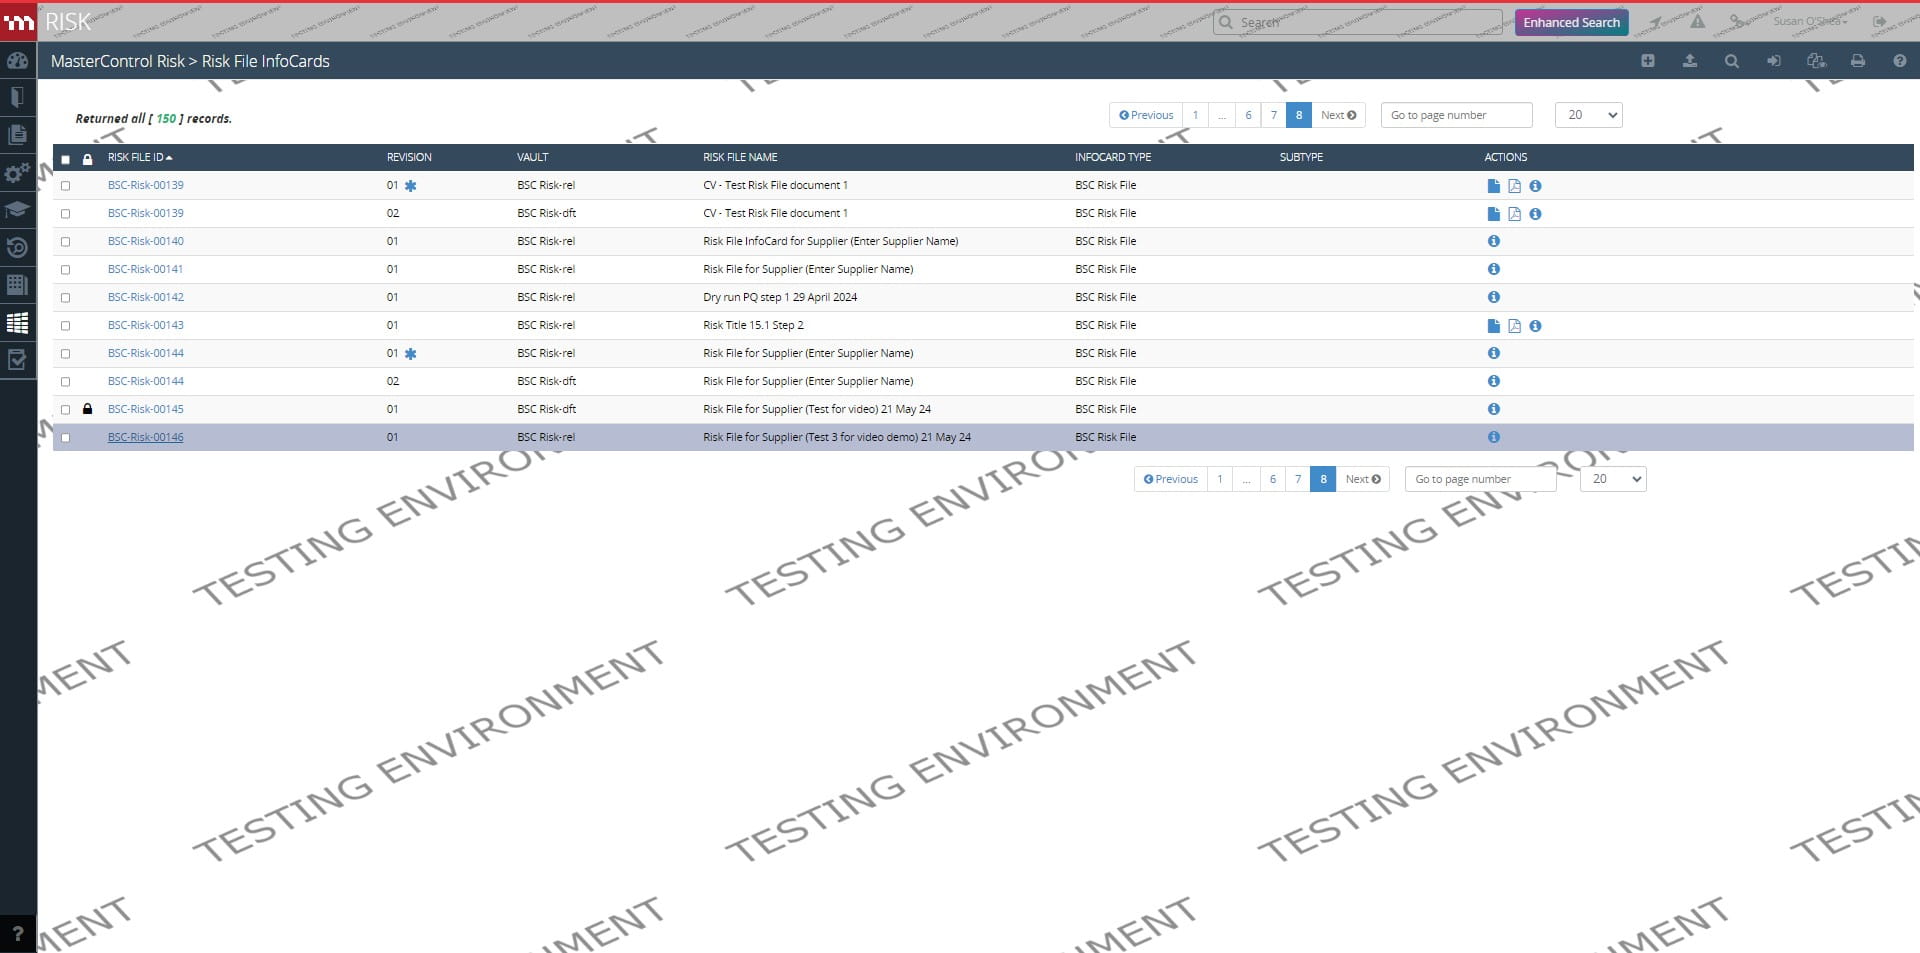Click the graduation cap training icon
1920x953 pixels.
tap(17, 210)
